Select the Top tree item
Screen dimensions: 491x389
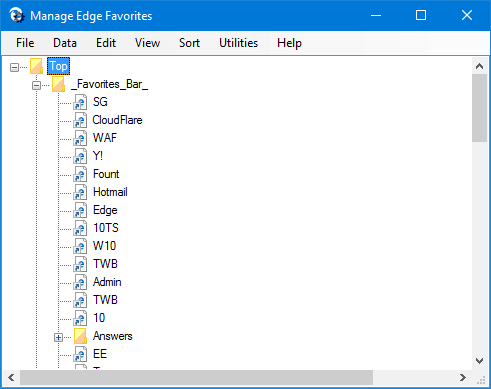(59, 66)
